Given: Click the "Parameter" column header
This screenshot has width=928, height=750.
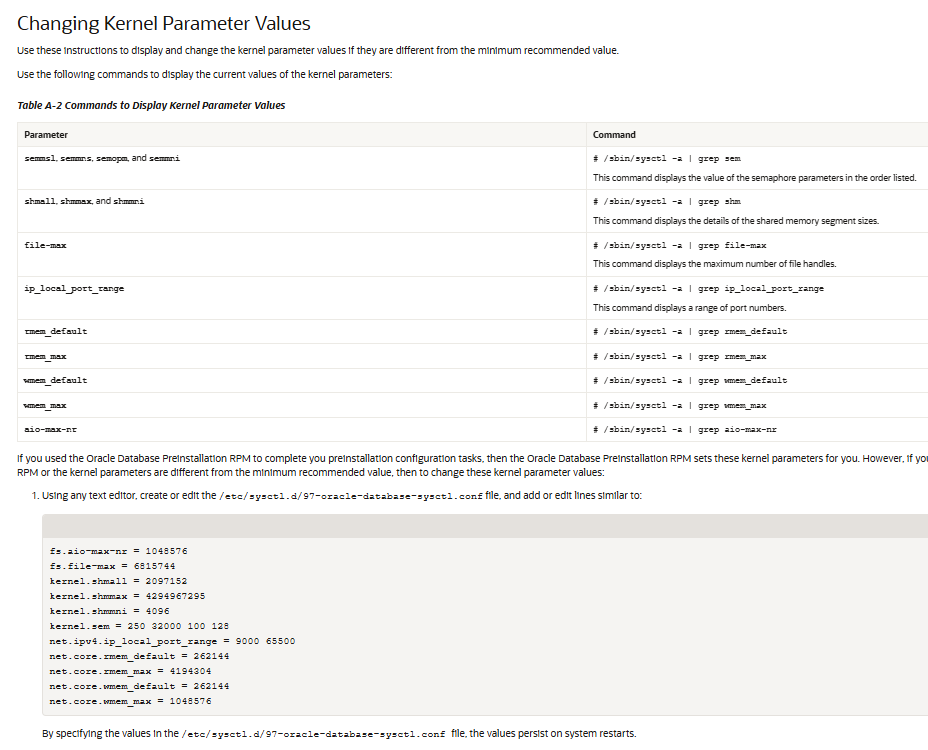Looking at the screenshot, I should click(x=46, y=135).
